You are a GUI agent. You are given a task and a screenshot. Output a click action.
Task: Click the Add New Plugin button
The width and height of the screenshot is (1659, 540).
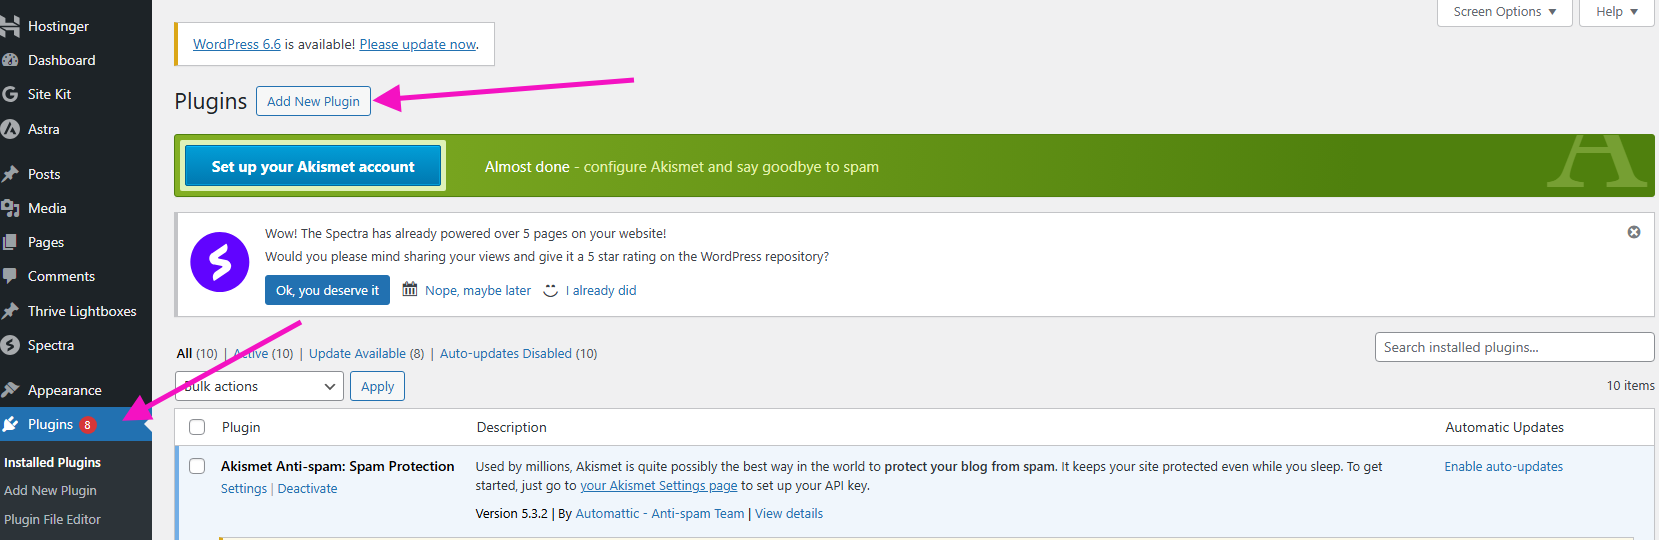coord(313,101)
